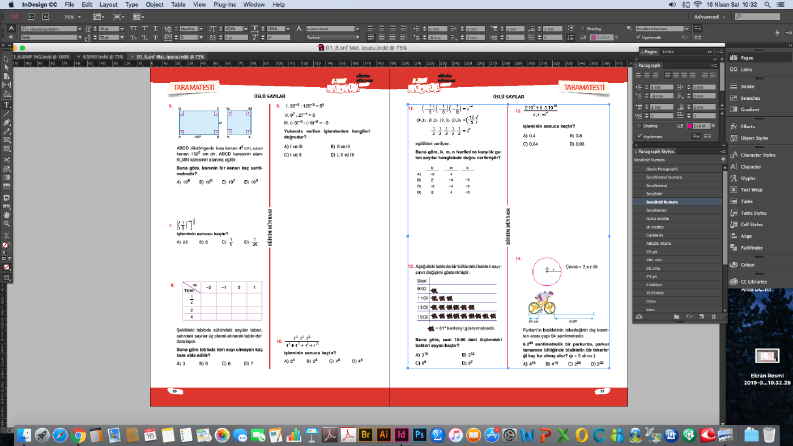Apply the ABCDE siklara paragraph style
The height and width of the screenshot is (446, 793).
pyautogui.click(x=677, y=243)
